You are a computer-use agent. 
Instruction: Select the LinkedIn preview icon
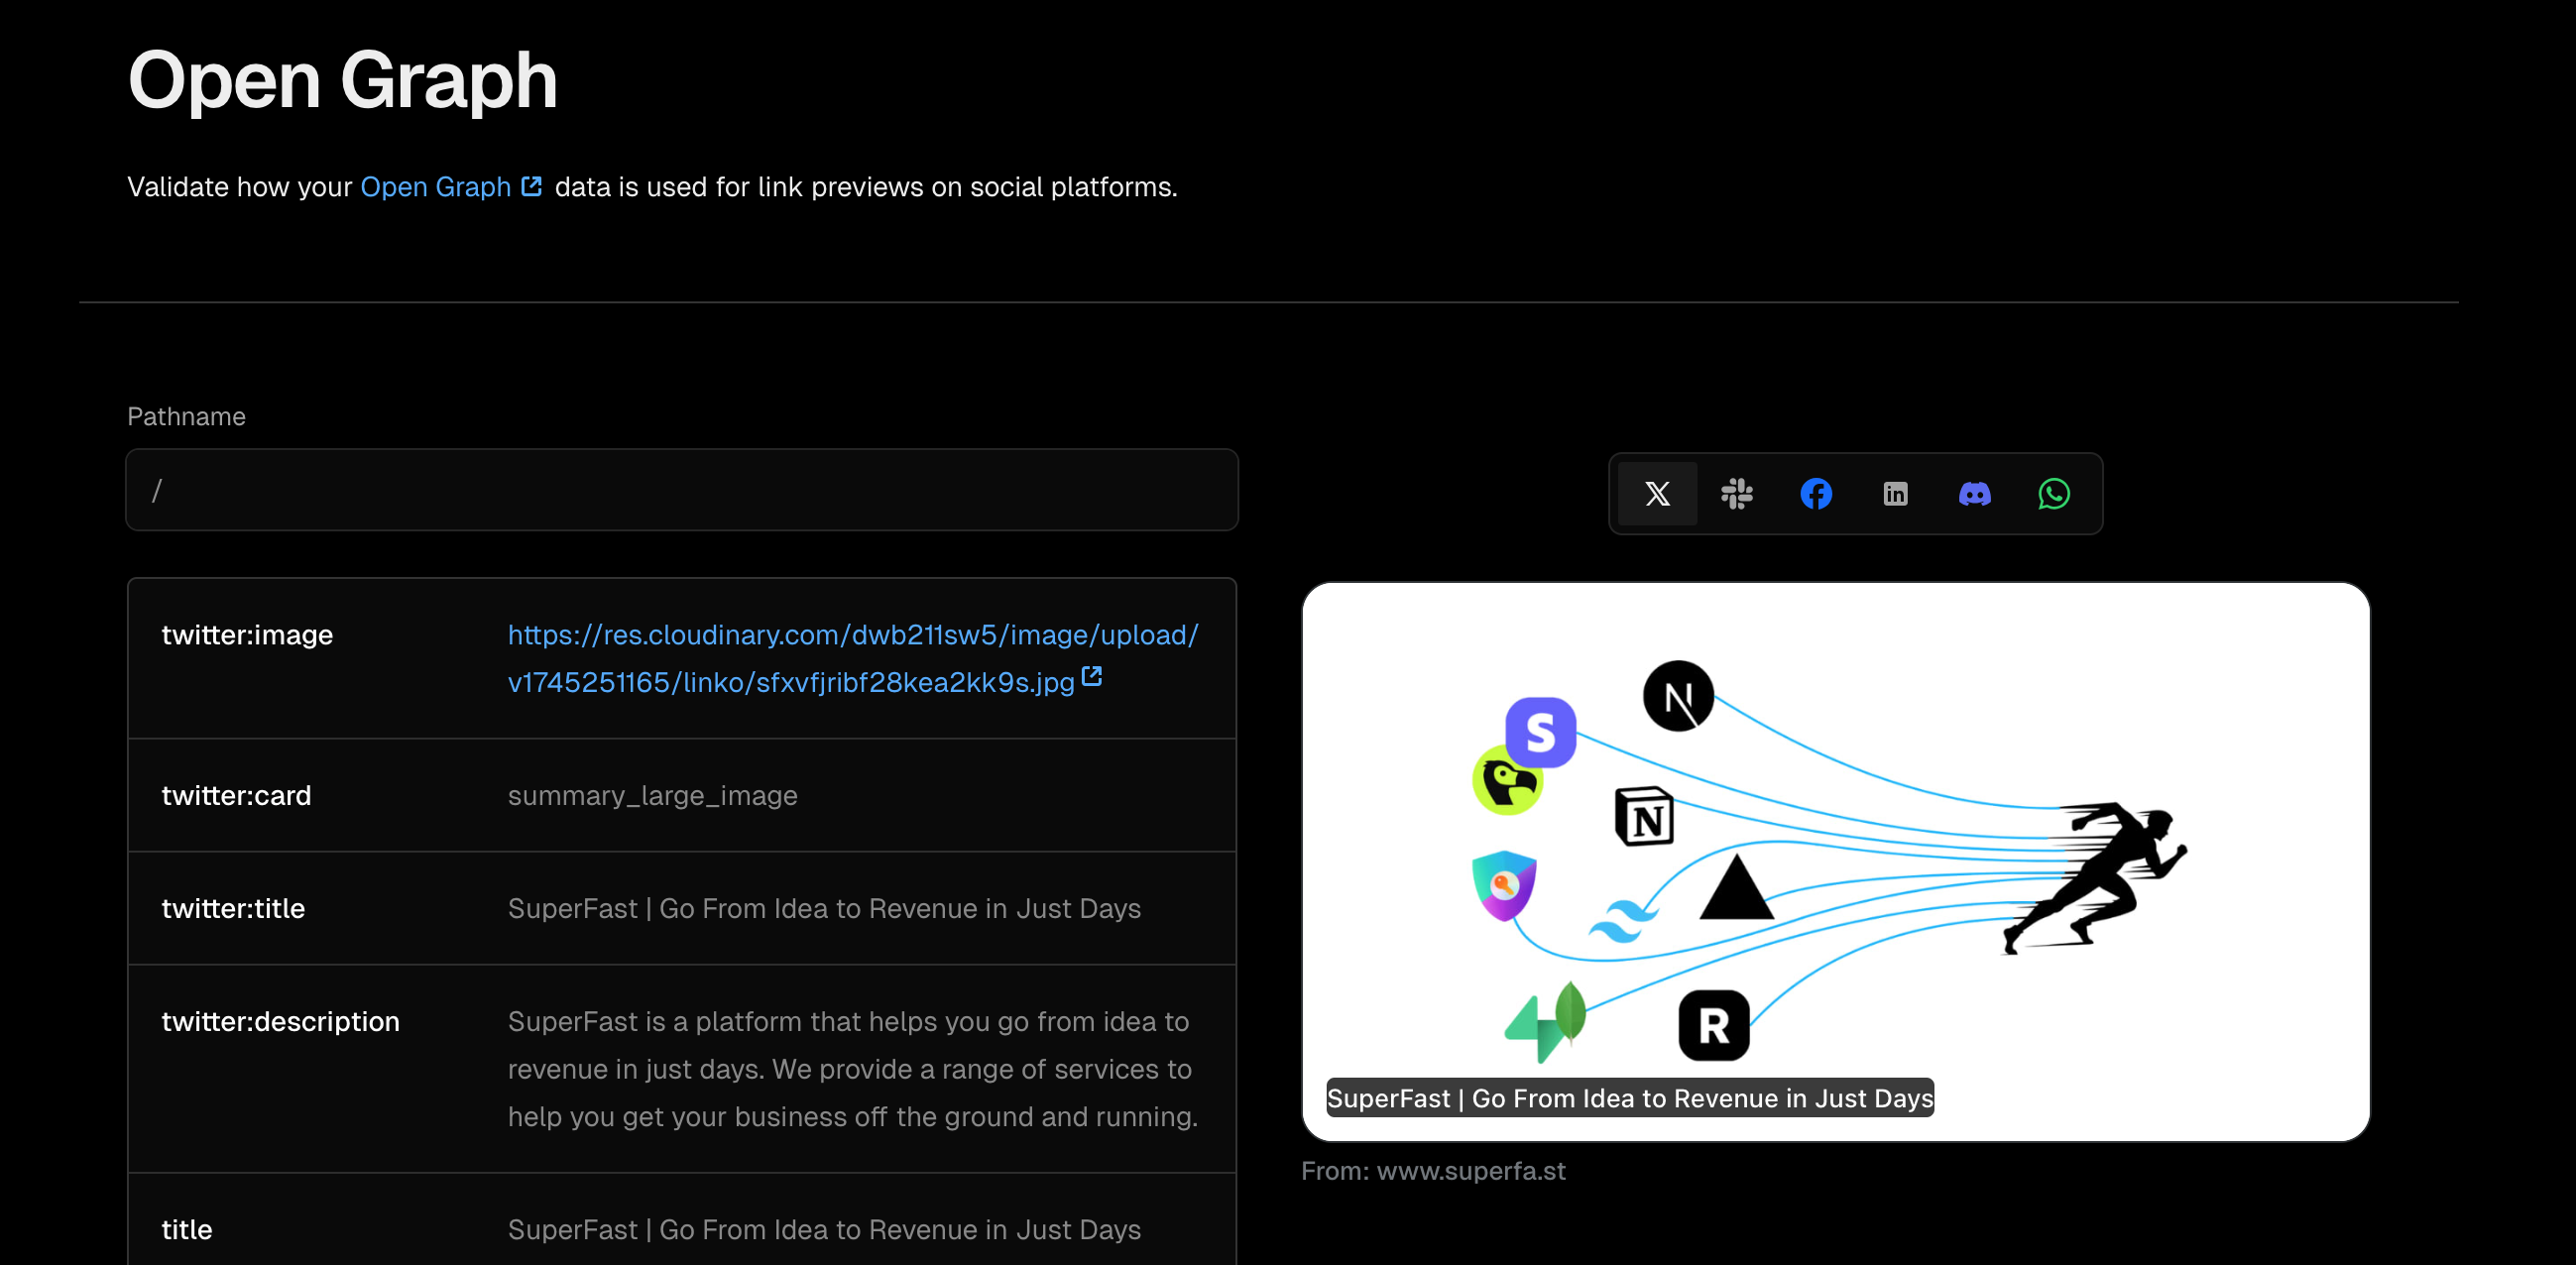[1894, 493]
